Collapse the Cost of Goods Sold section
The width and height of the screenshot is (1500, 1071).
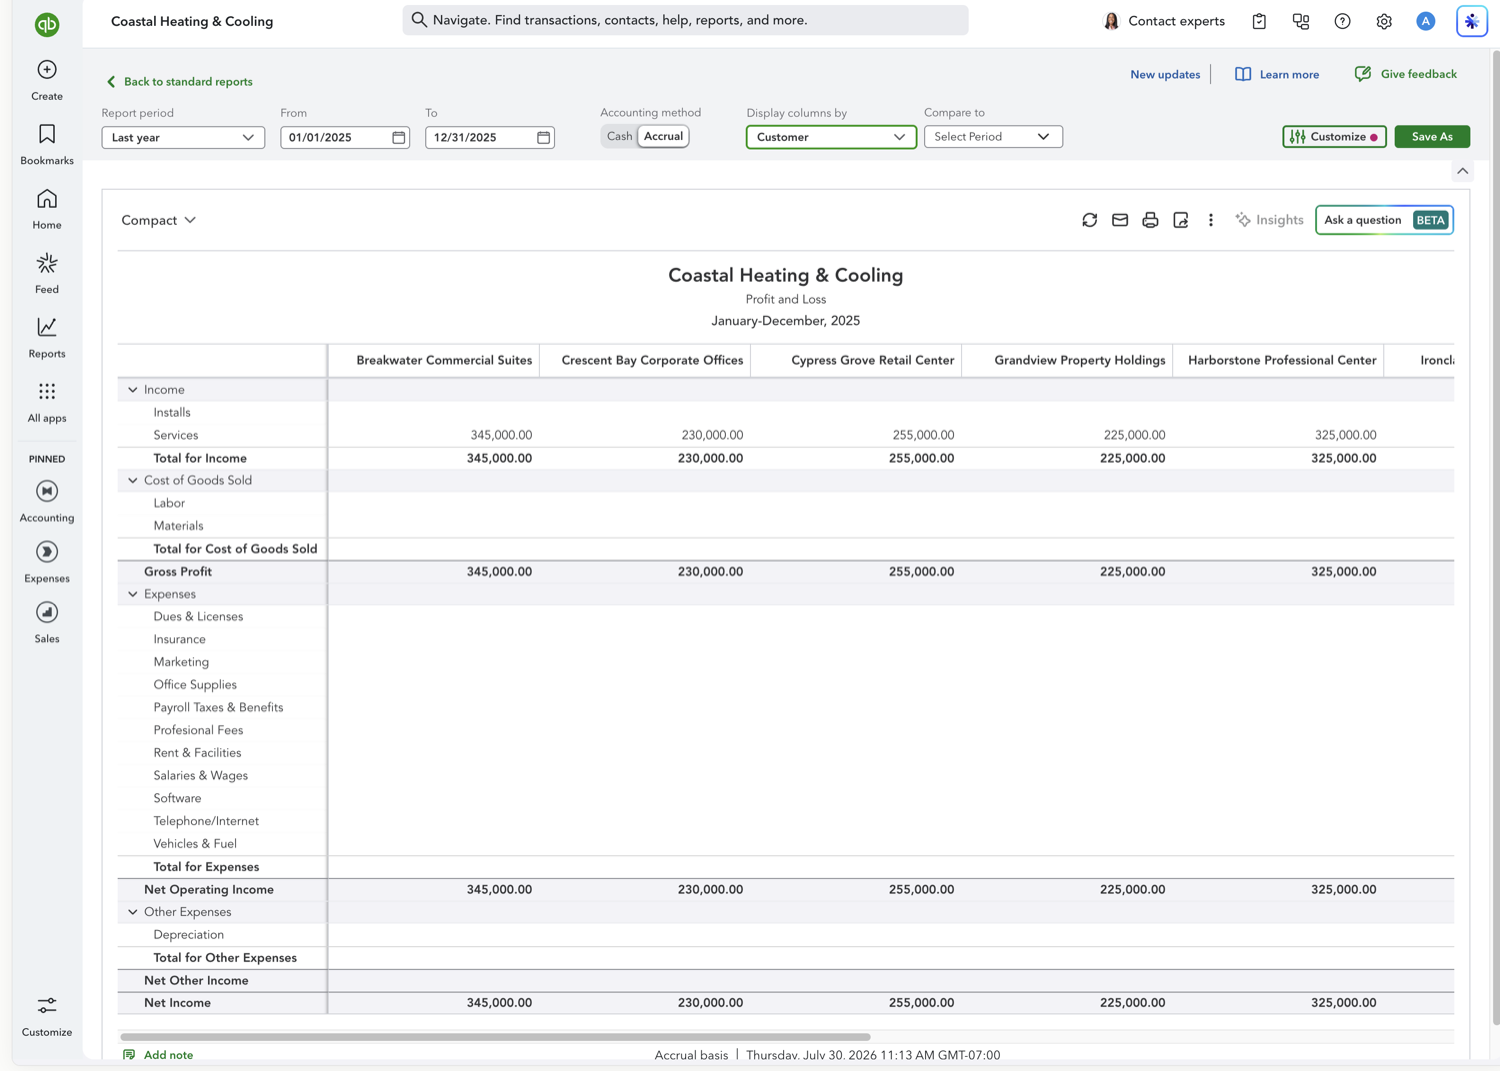(x=133, y=481)
